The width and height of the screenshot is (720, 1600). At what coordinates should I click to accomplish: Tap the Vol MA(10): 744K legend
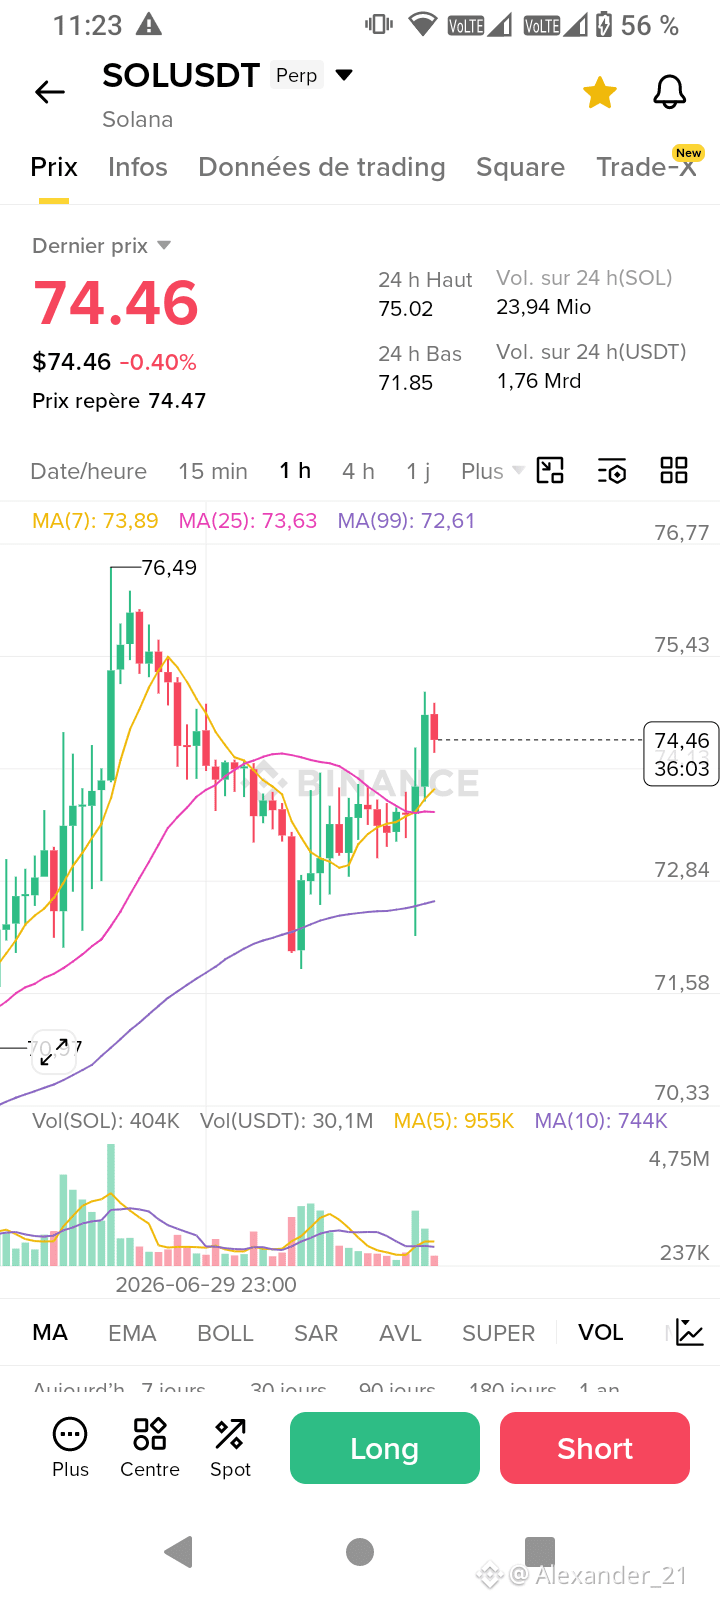pyautogui.click(x=601, y=1121)
